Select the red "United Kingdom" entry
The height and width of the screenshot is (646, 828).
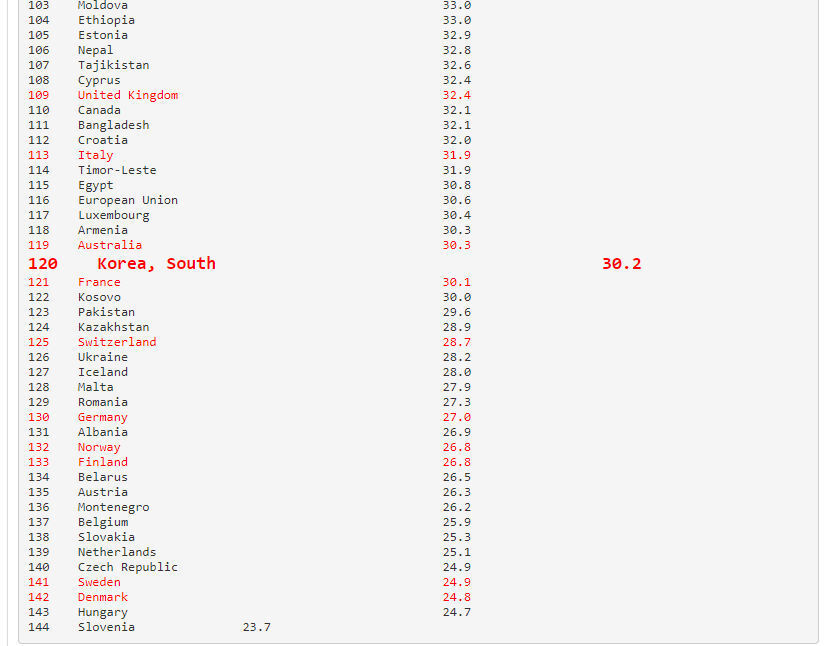(x=128, y=95)
